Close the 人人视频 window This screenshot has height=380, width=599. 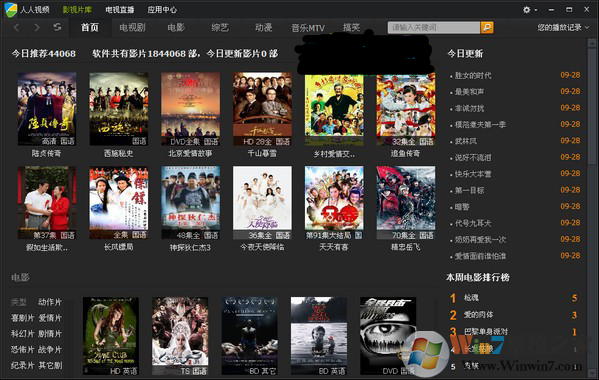587,10
